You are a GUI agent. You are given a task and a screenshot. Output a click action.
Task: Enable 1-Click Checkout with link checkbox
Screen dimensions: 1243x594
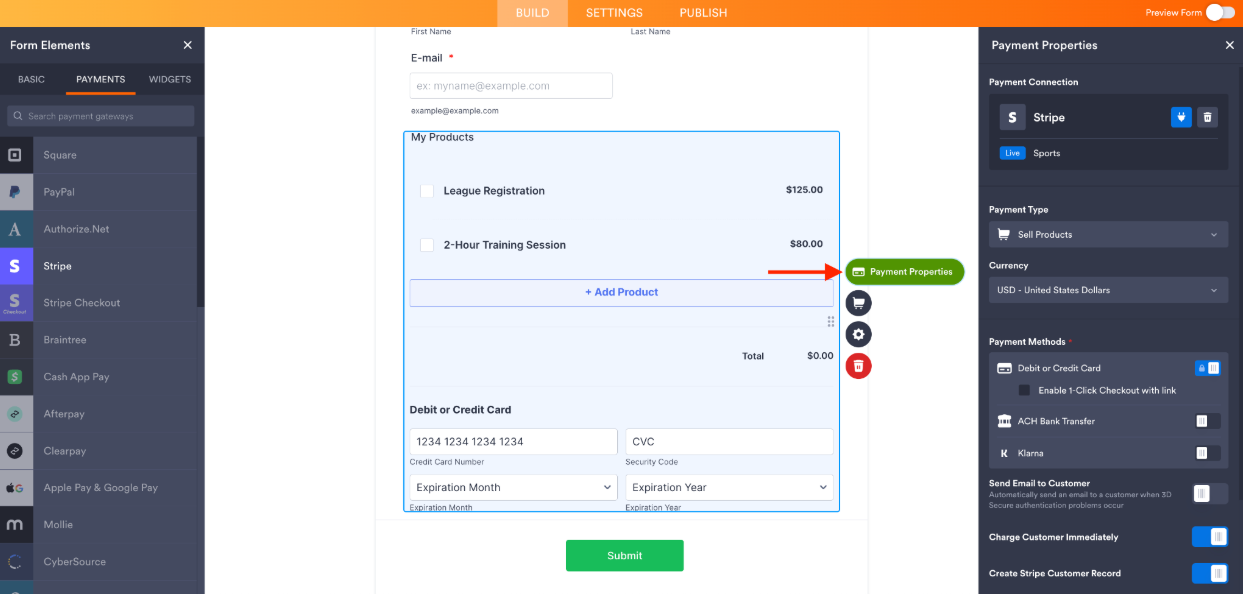1024,390
